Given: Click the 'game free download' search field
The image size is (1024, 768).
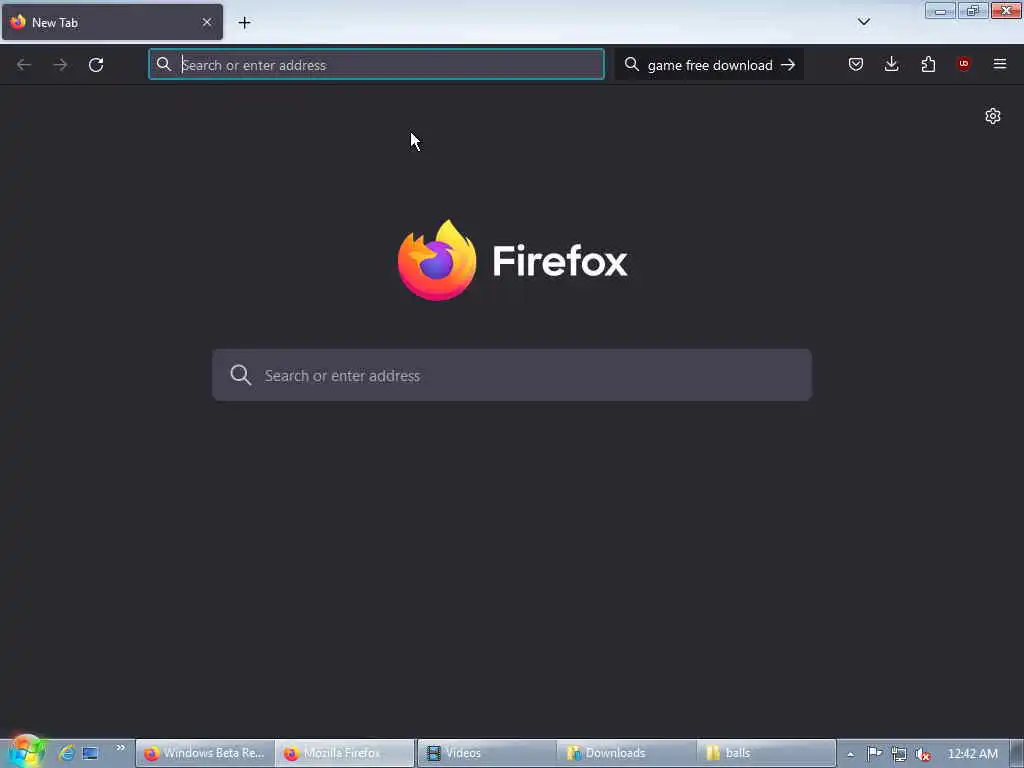Looking at the screenshot, I should click(710, 65).
